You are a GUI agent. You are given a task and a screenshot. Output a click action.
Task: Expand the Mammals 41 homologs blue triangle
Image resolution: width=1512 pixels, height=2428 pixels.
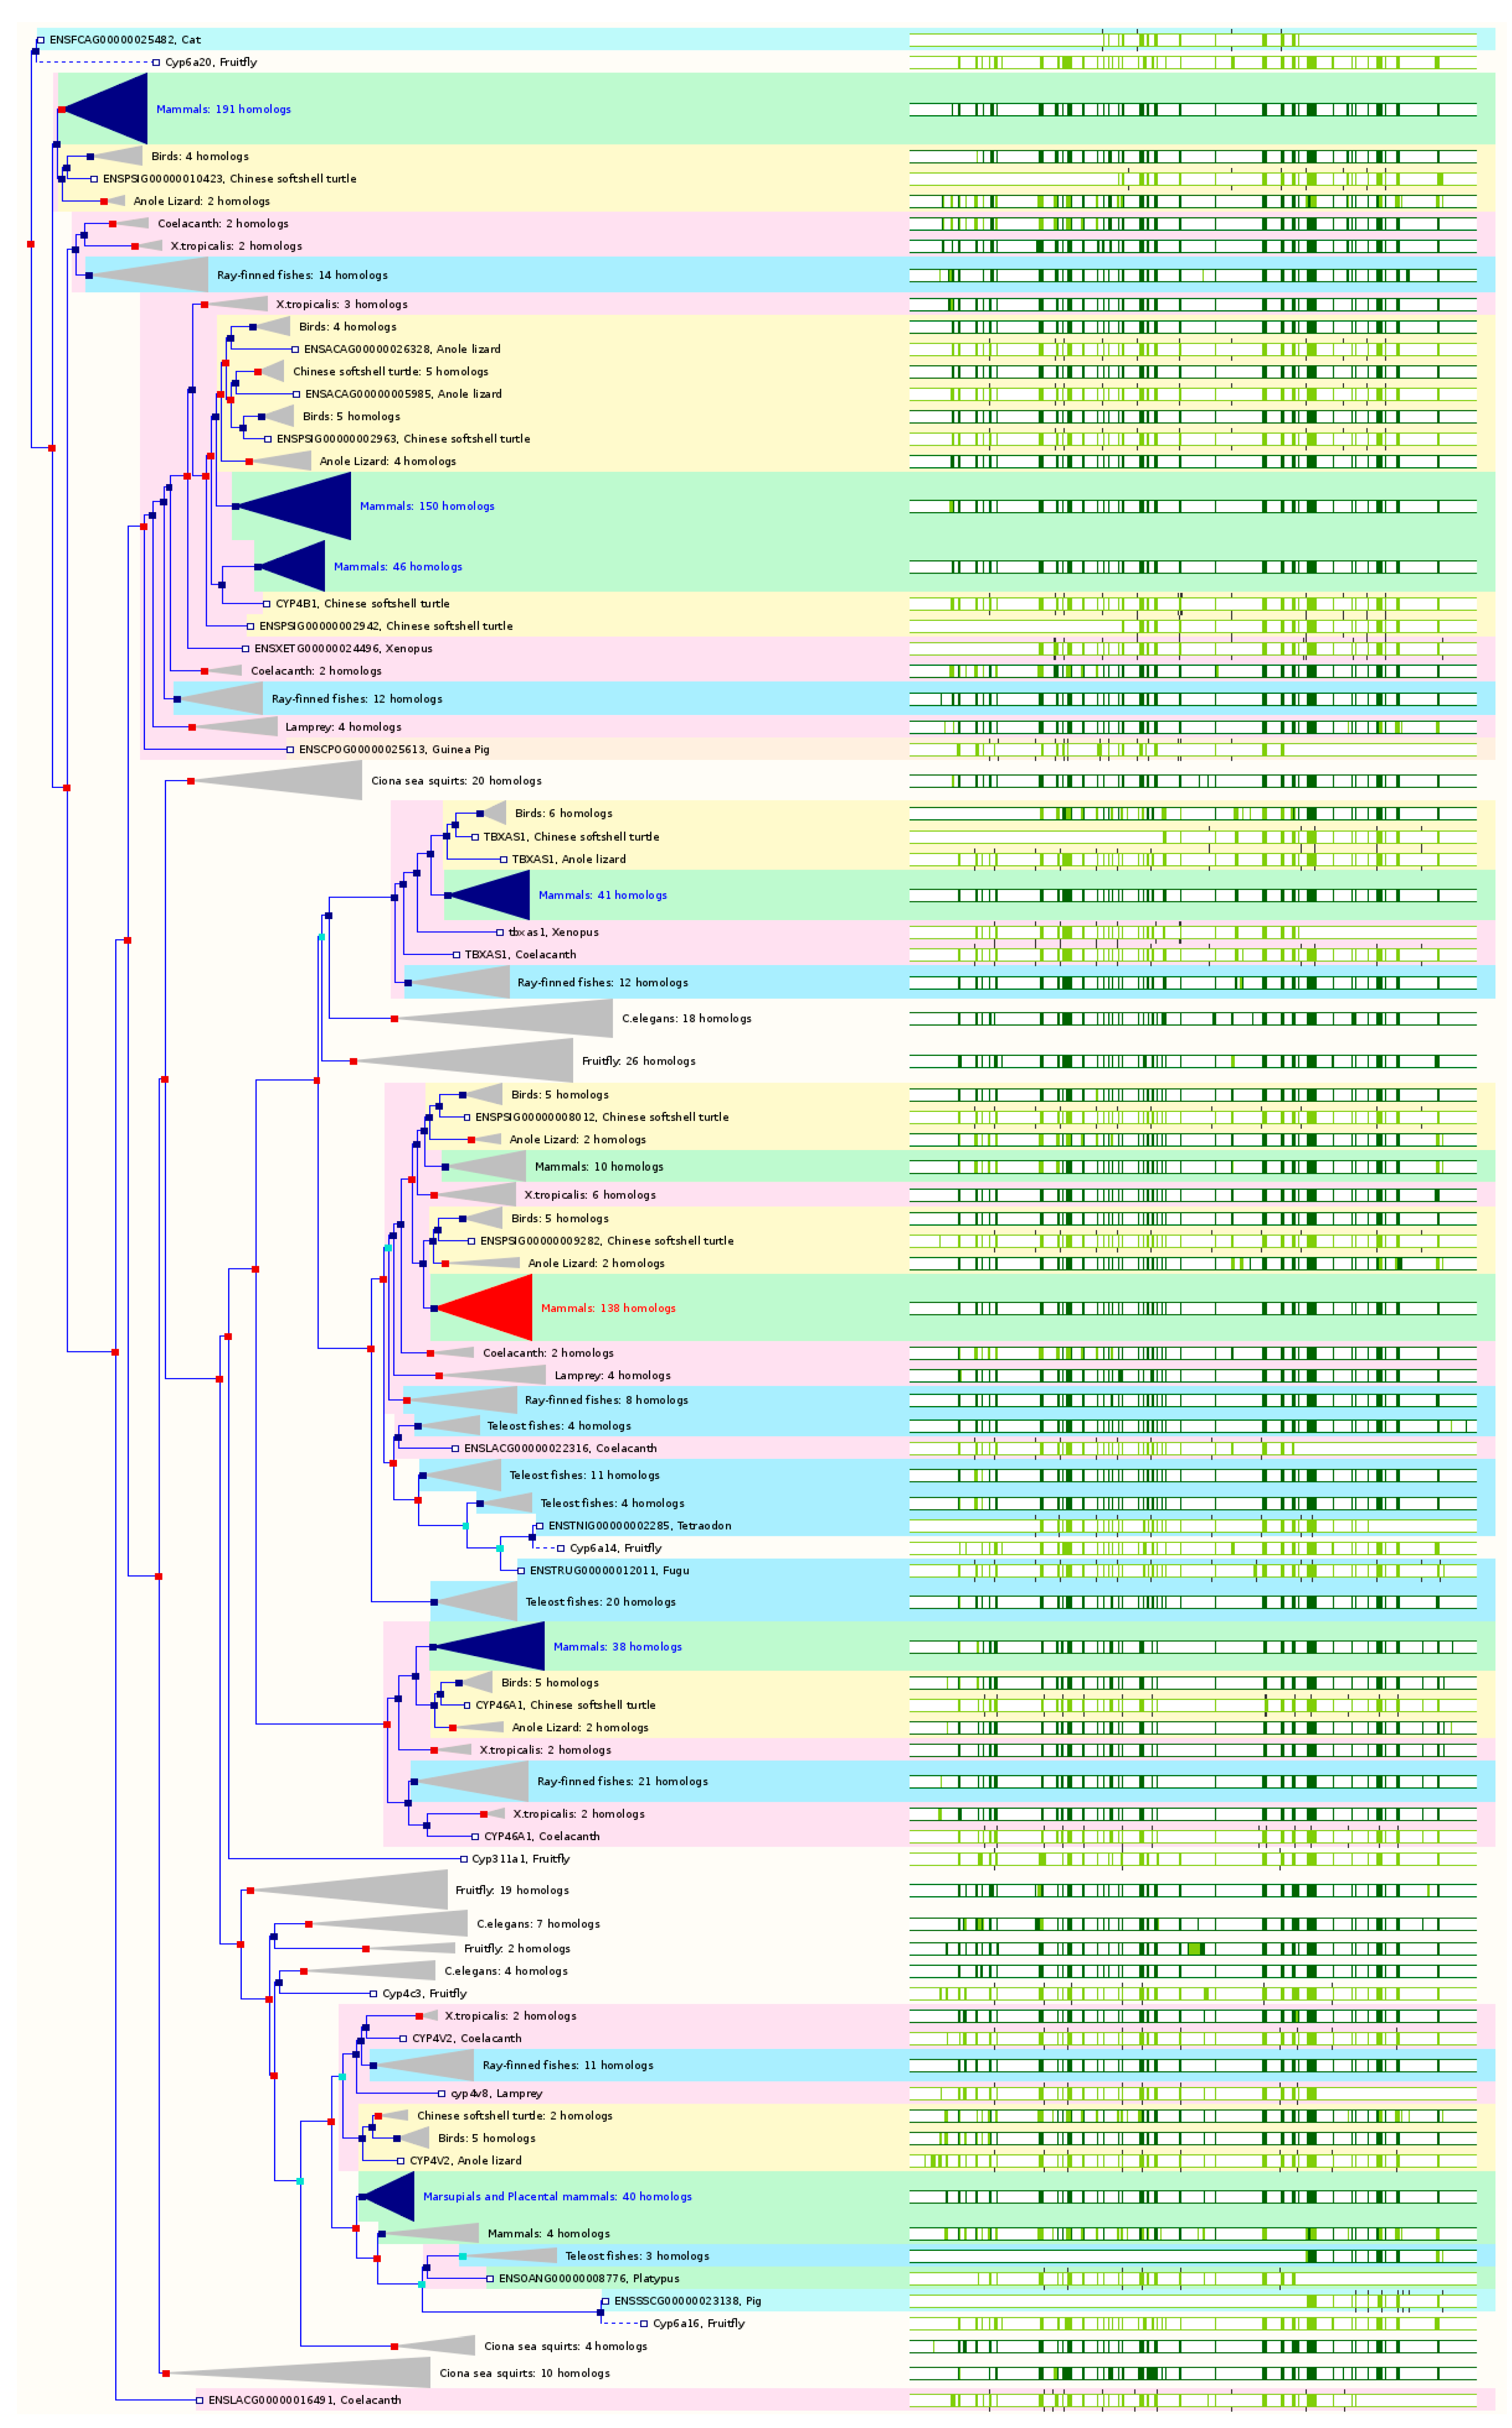[489, 895]
